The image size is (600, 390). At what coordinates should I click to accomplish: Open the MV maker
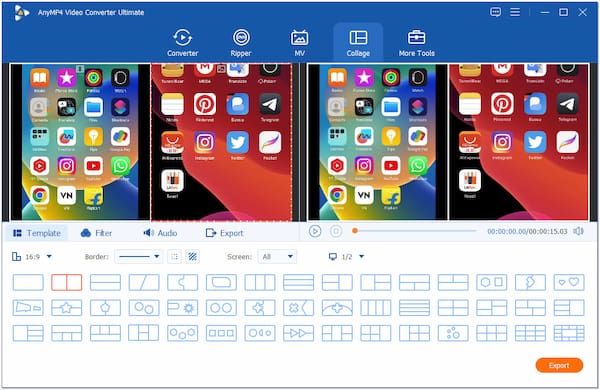299,43
